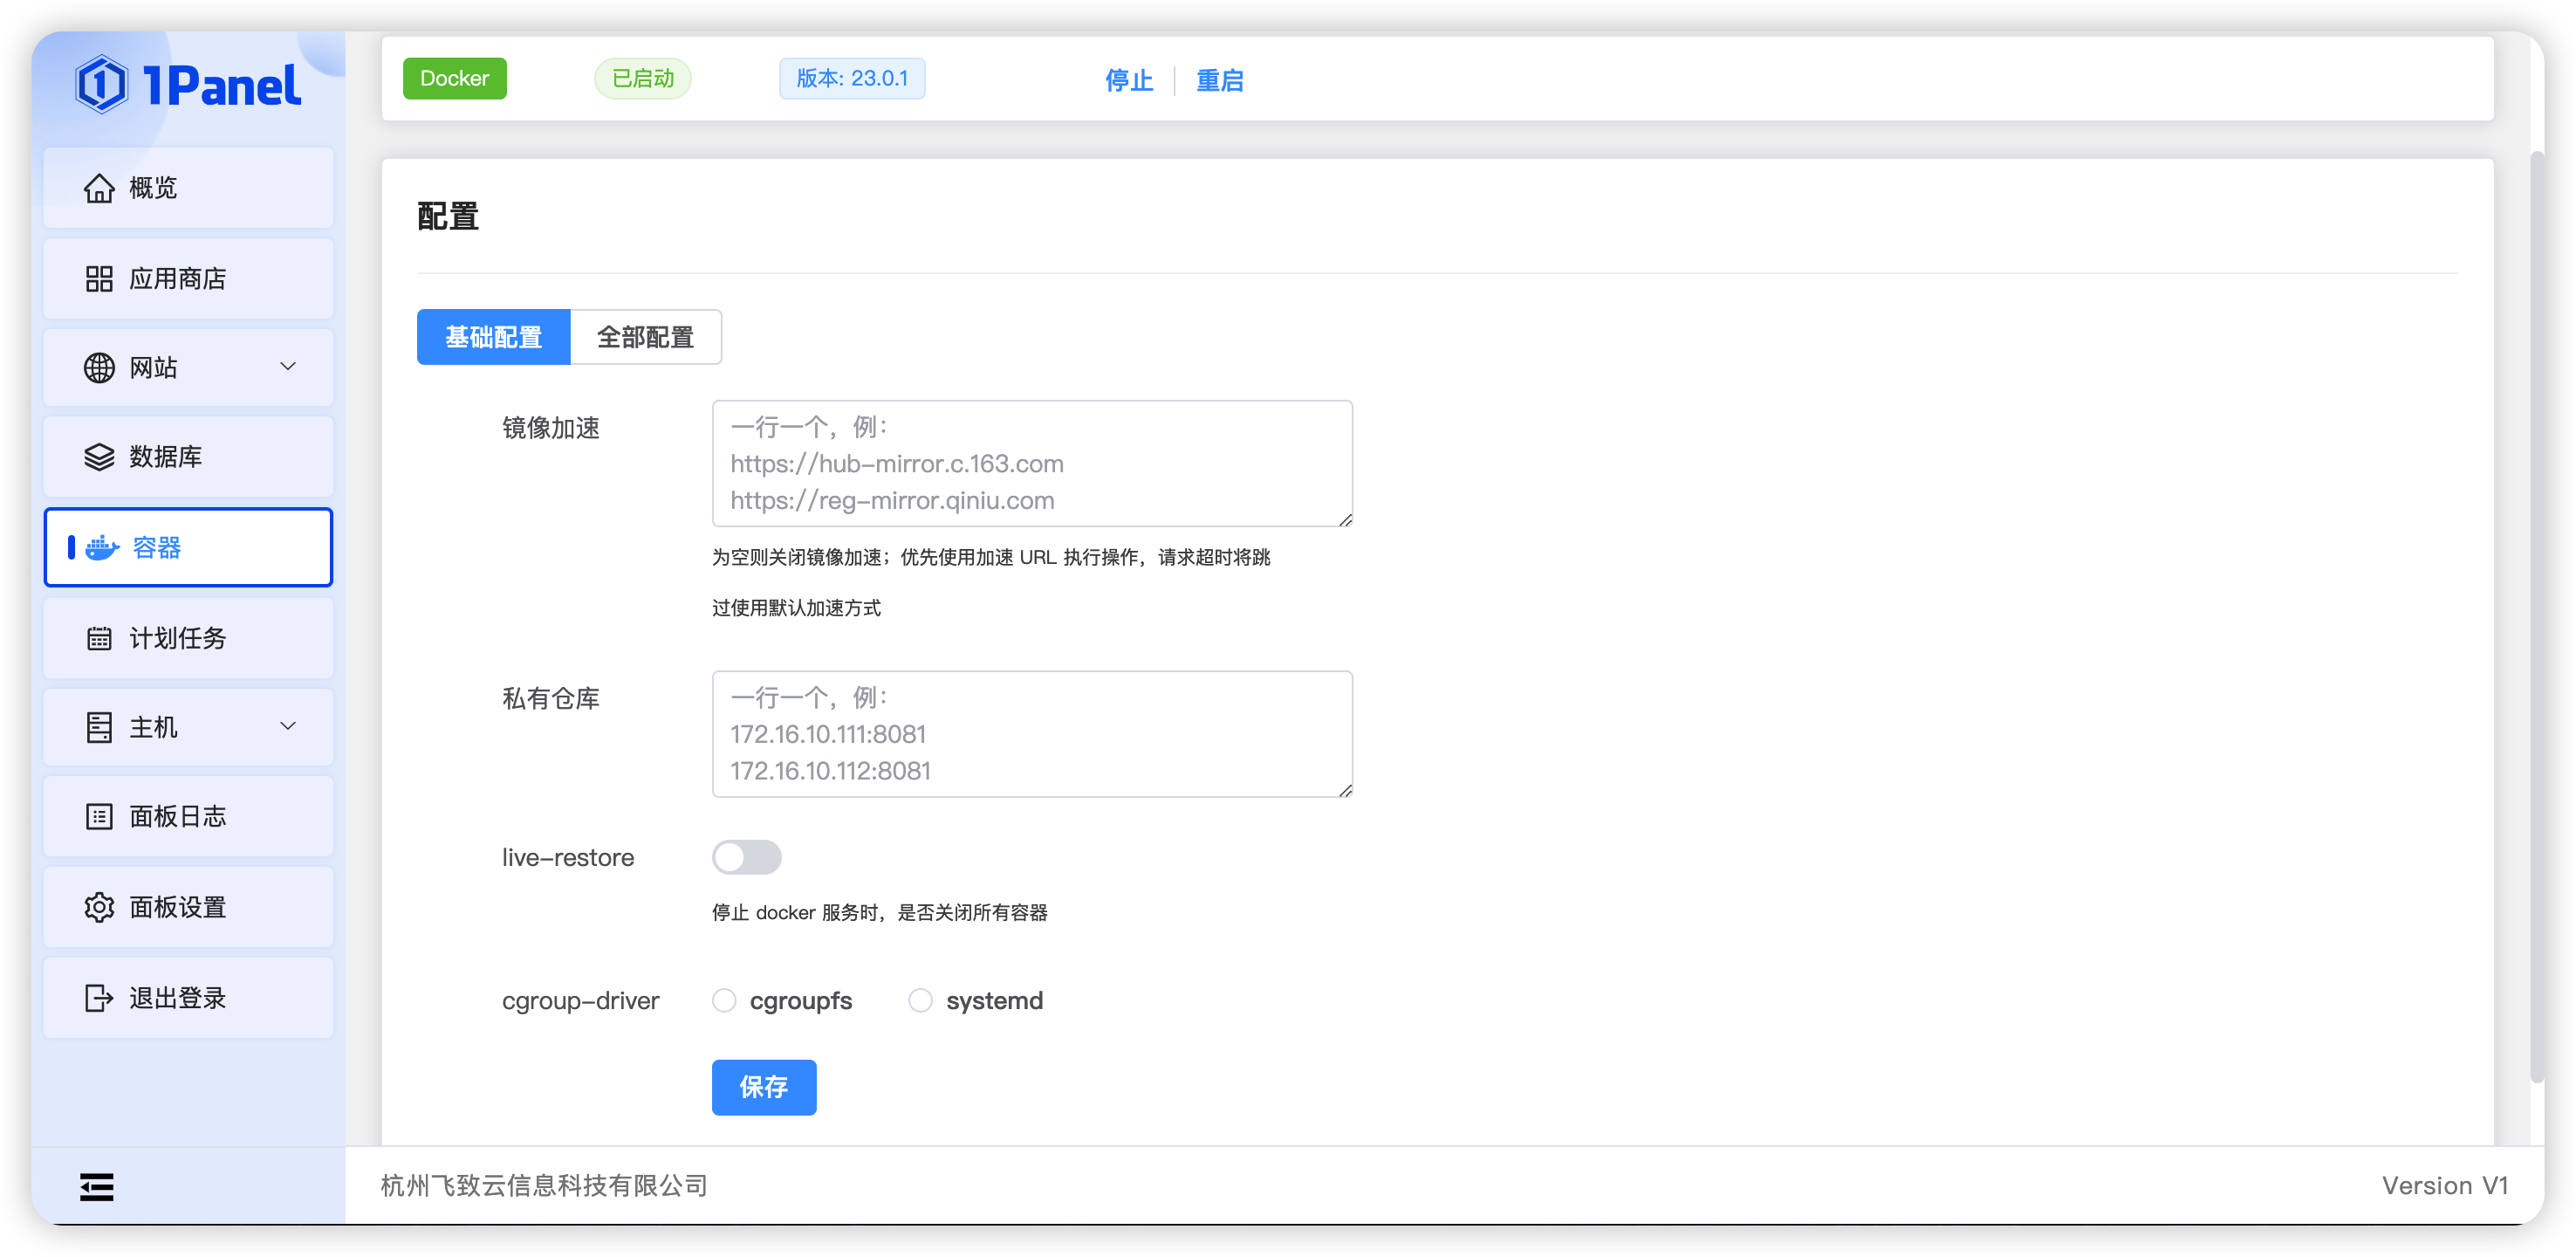Click inside the 镜像加速 mirror input box

click(x=1032, y=463)
